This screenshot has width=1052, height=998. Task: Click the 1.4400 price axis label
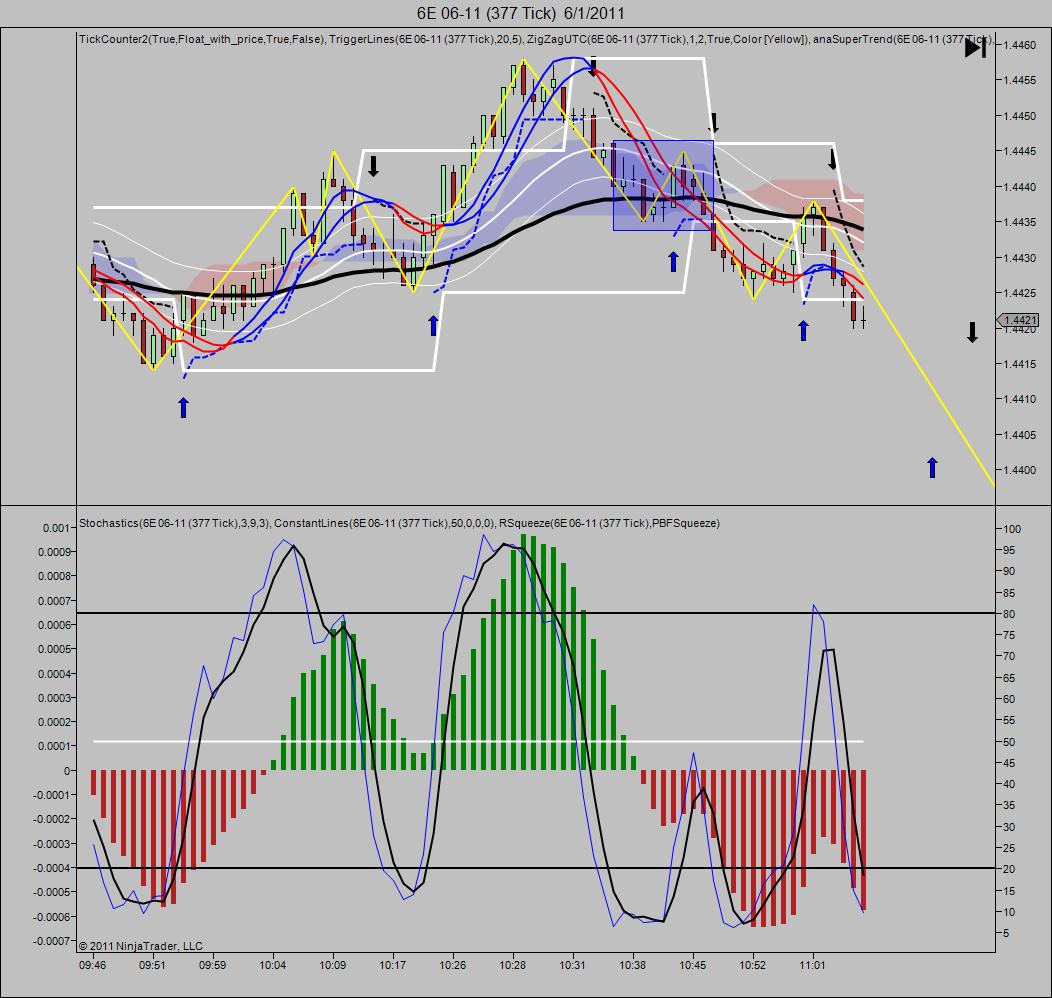tap(1019, 470)
